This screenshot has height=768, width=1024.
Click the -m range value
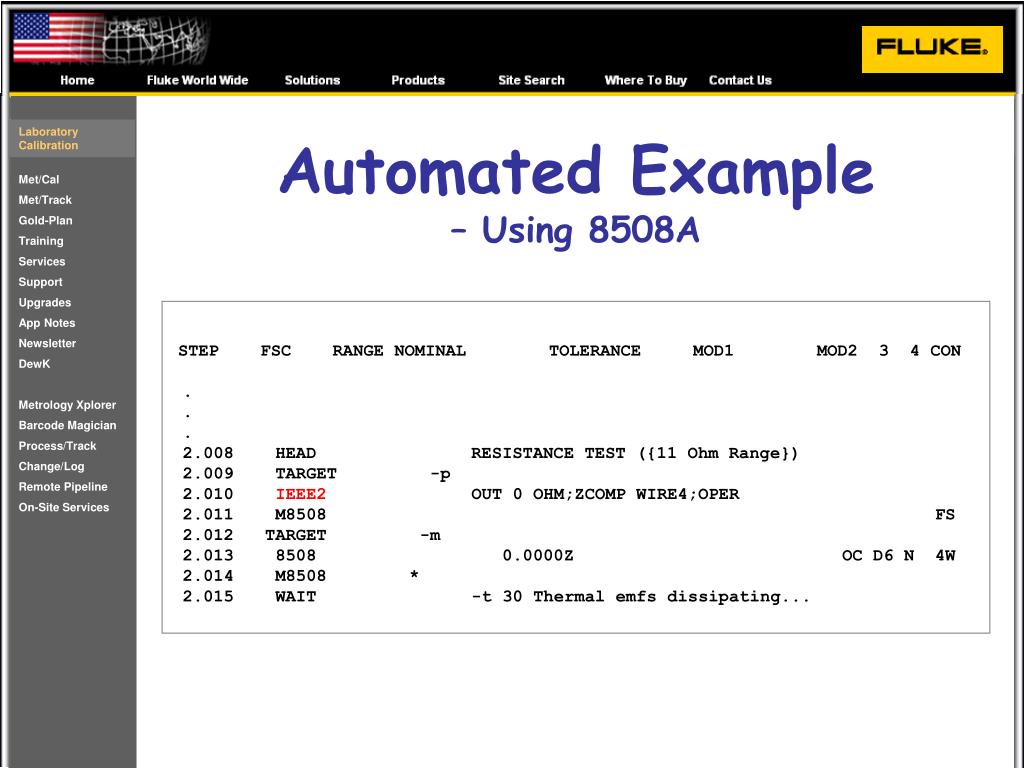point(430,536)
